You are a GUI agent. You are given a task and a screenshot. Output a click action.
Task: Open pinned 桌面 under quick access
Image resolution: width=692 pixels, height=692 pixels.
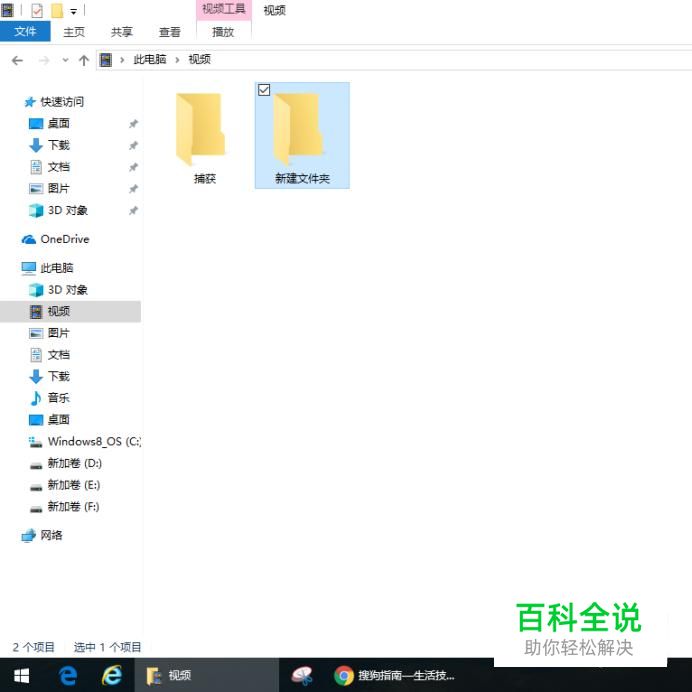[x=59, y=124]
